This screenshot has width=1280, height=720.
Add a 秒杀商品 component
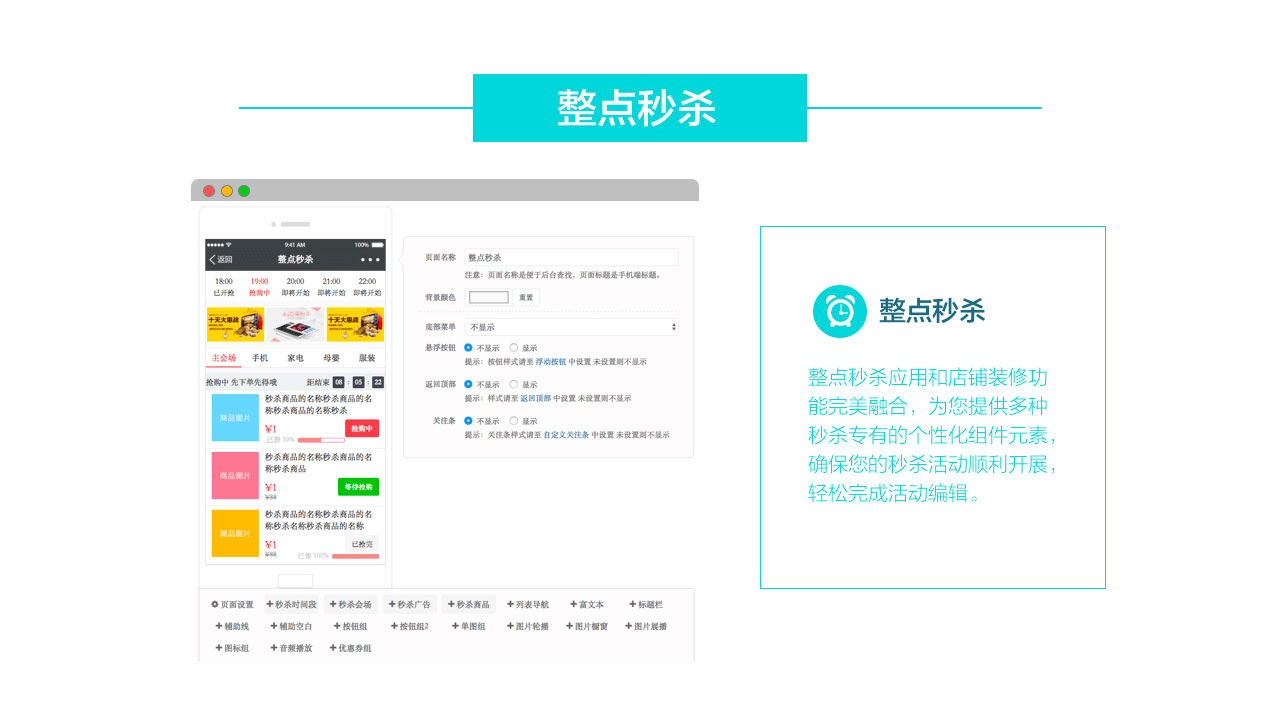point(469,605)
